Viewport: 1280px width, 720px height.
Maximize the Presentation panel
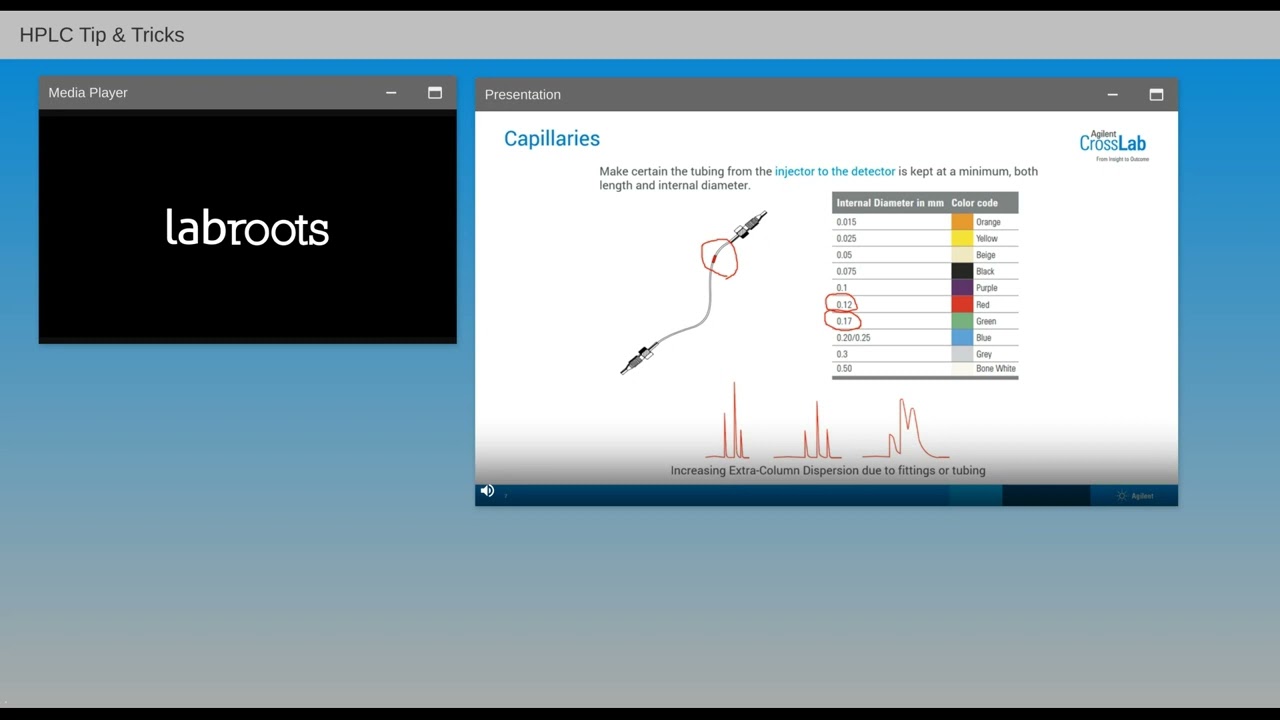click(1156, 95)
